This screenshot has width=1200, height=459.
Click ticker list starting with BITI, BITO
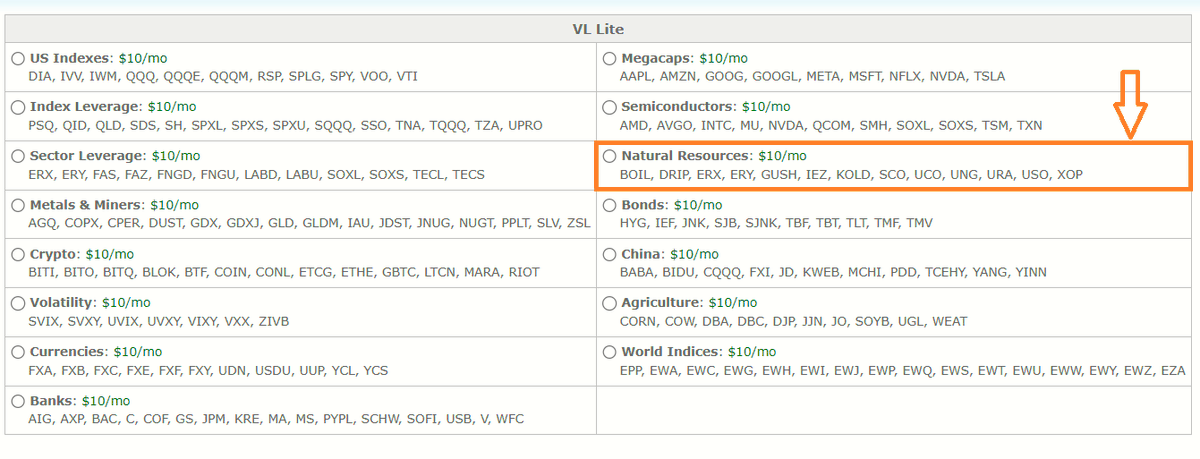[284, 272]
